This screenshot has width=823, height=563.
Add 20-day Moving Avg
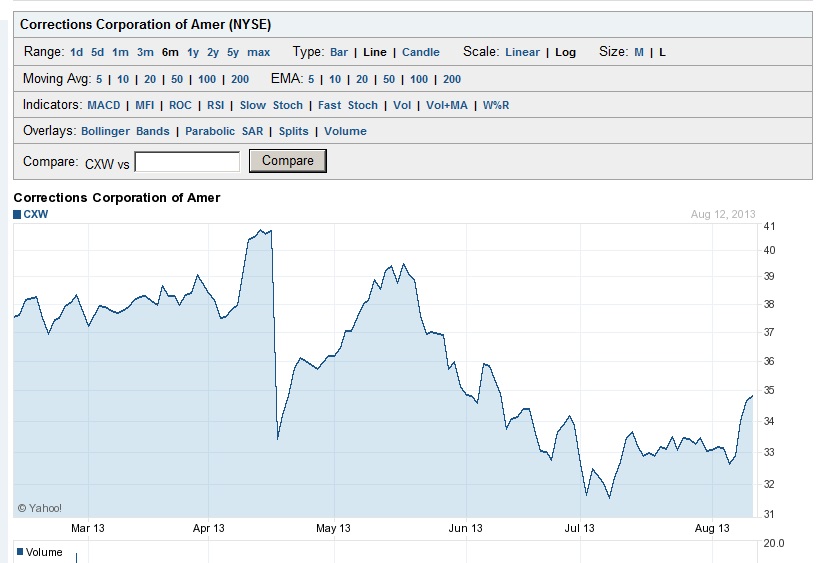pos(150,79)
